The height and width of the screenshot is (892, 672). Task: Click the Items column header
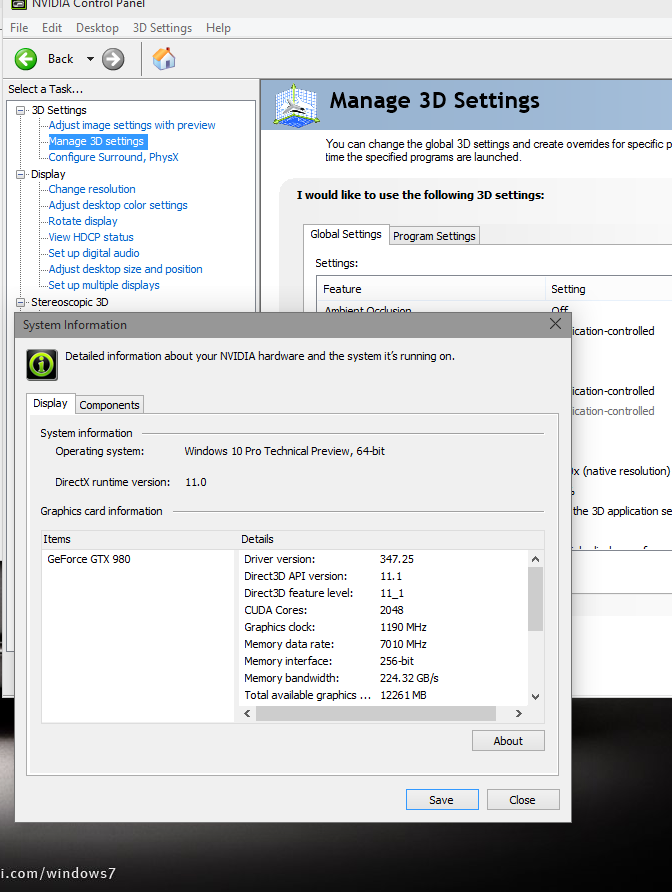[140, 539]
